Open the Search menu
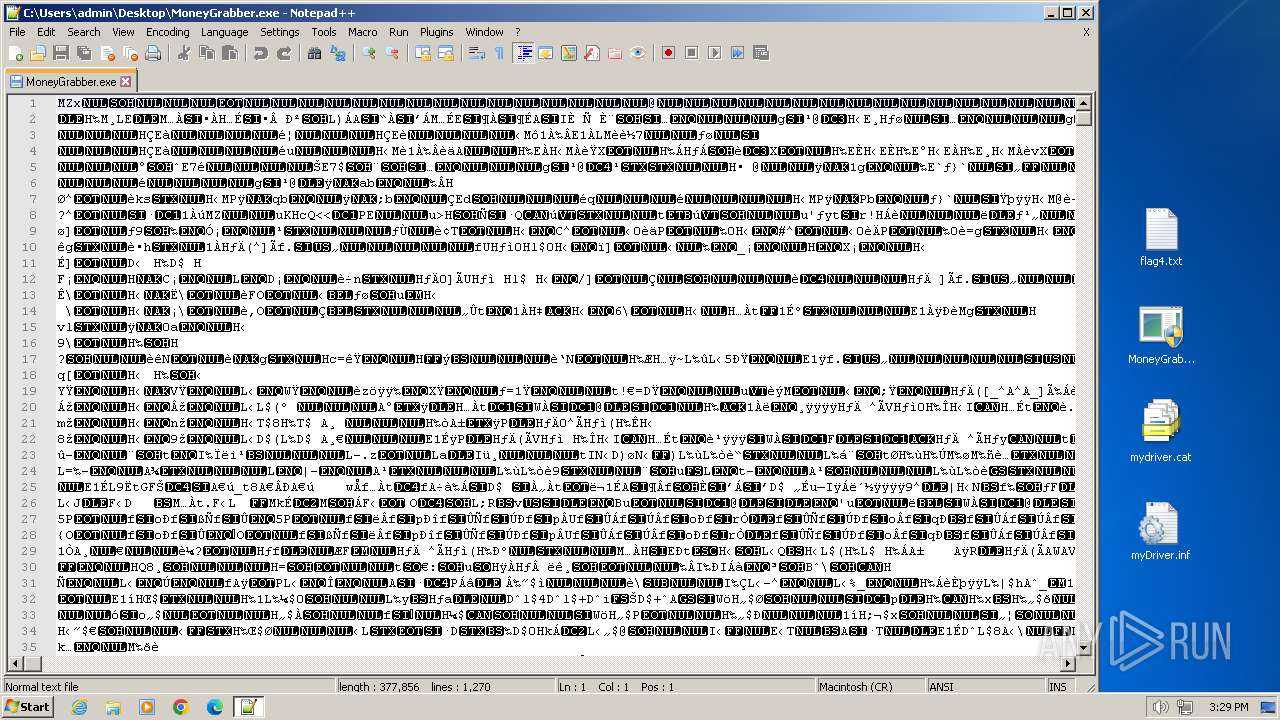Screen dimensions: 1280x720 tap(84, 32)
